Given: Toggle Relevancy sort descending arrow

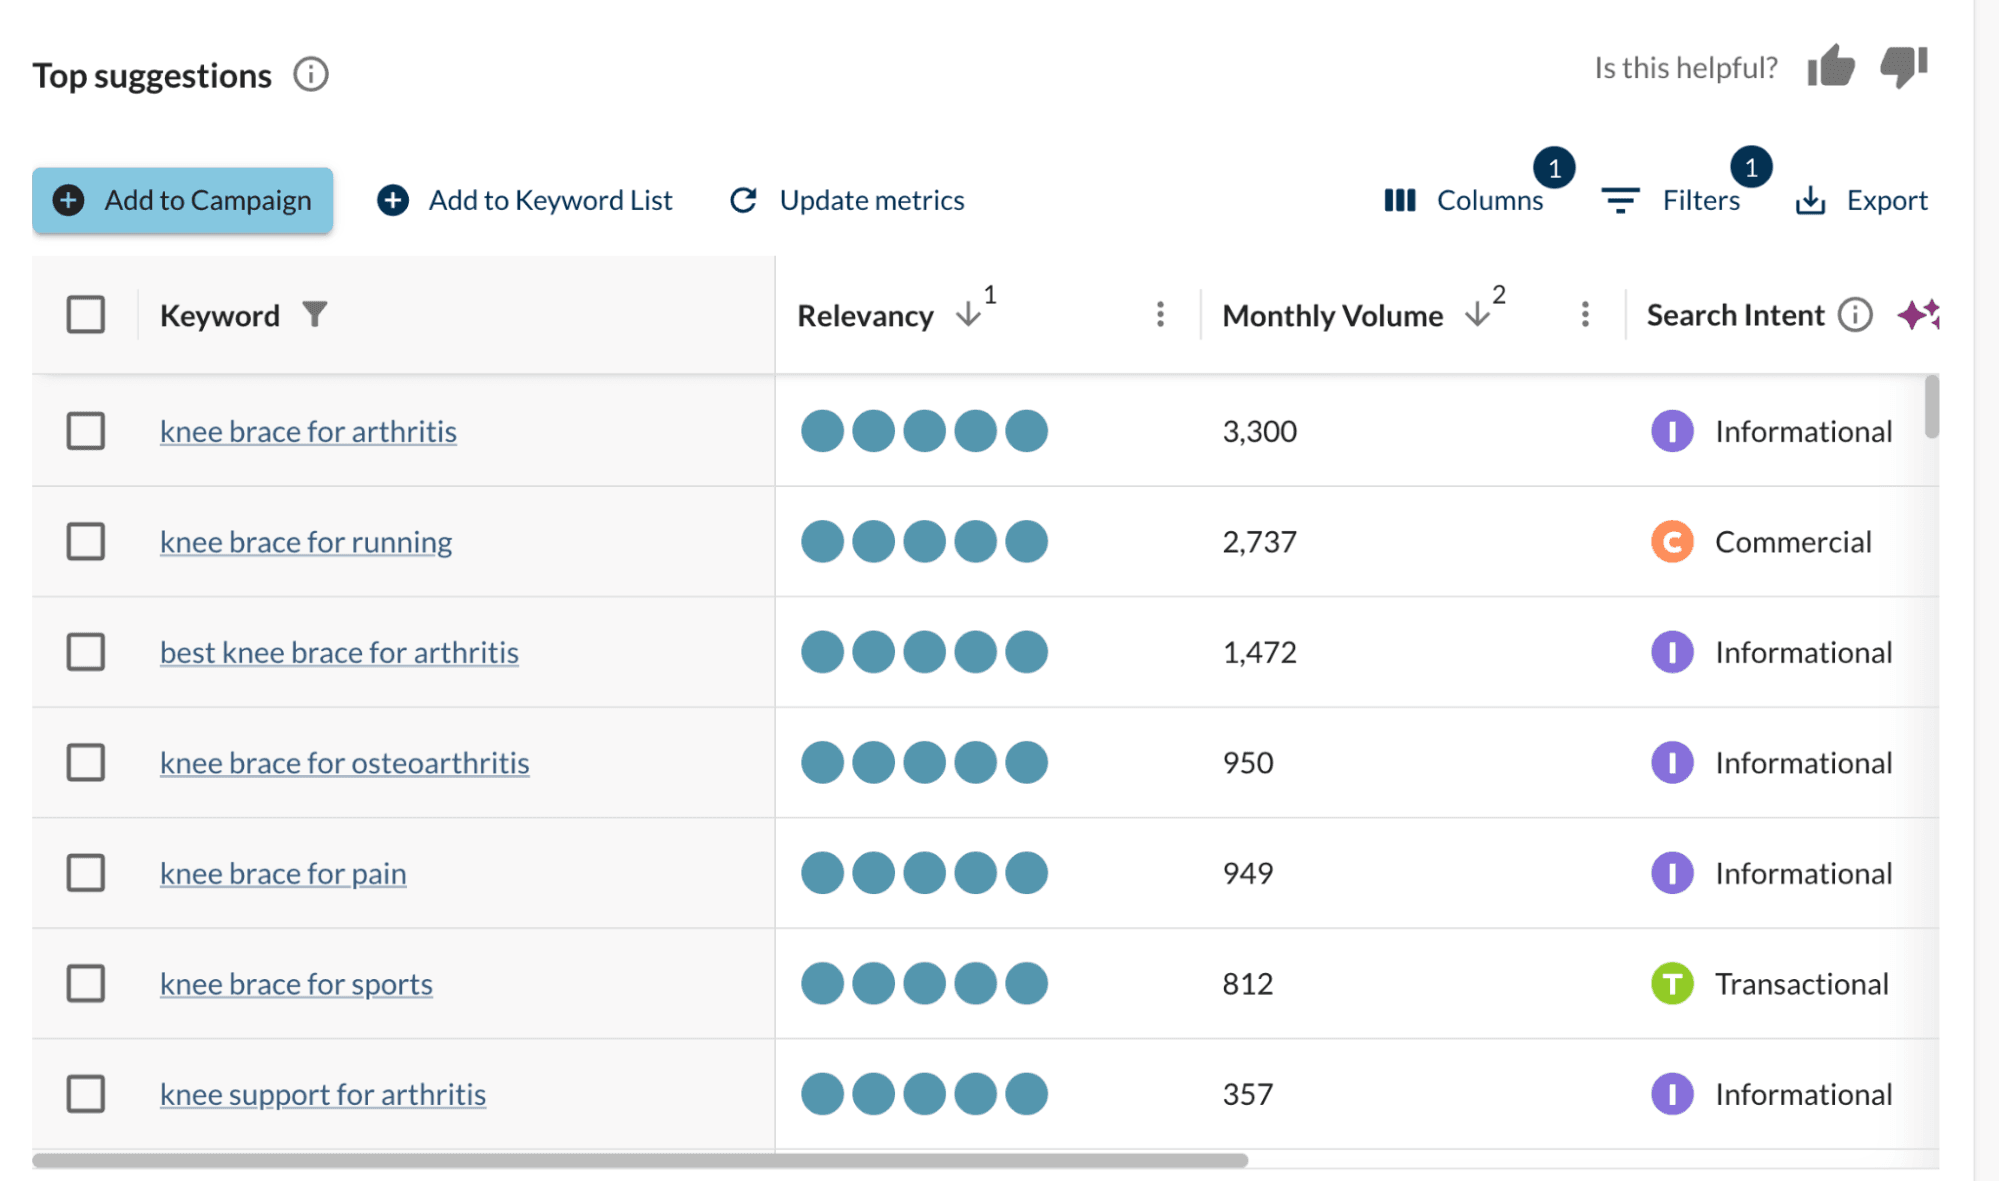Looking at the screenshot, I should 968,315.
